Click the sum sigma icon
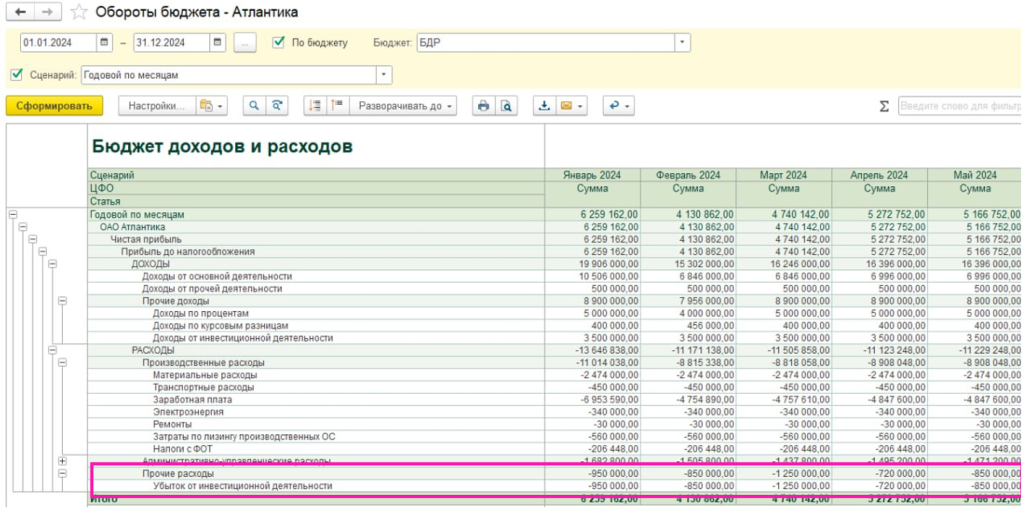1024x508 pixels. coord(884,106)
